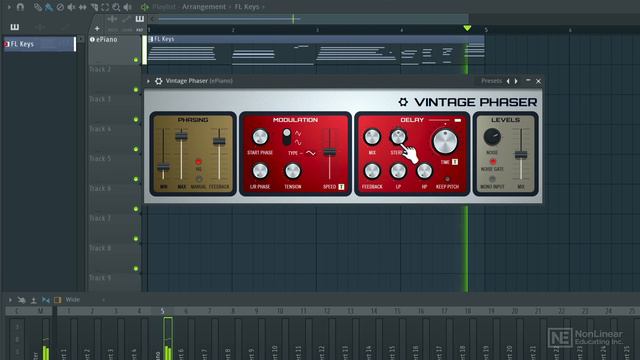The image size is (640, 360).
Task: Select the speaker playback tool in playlist toolbar
Action: pyautogui.click(x=128, y=7)
